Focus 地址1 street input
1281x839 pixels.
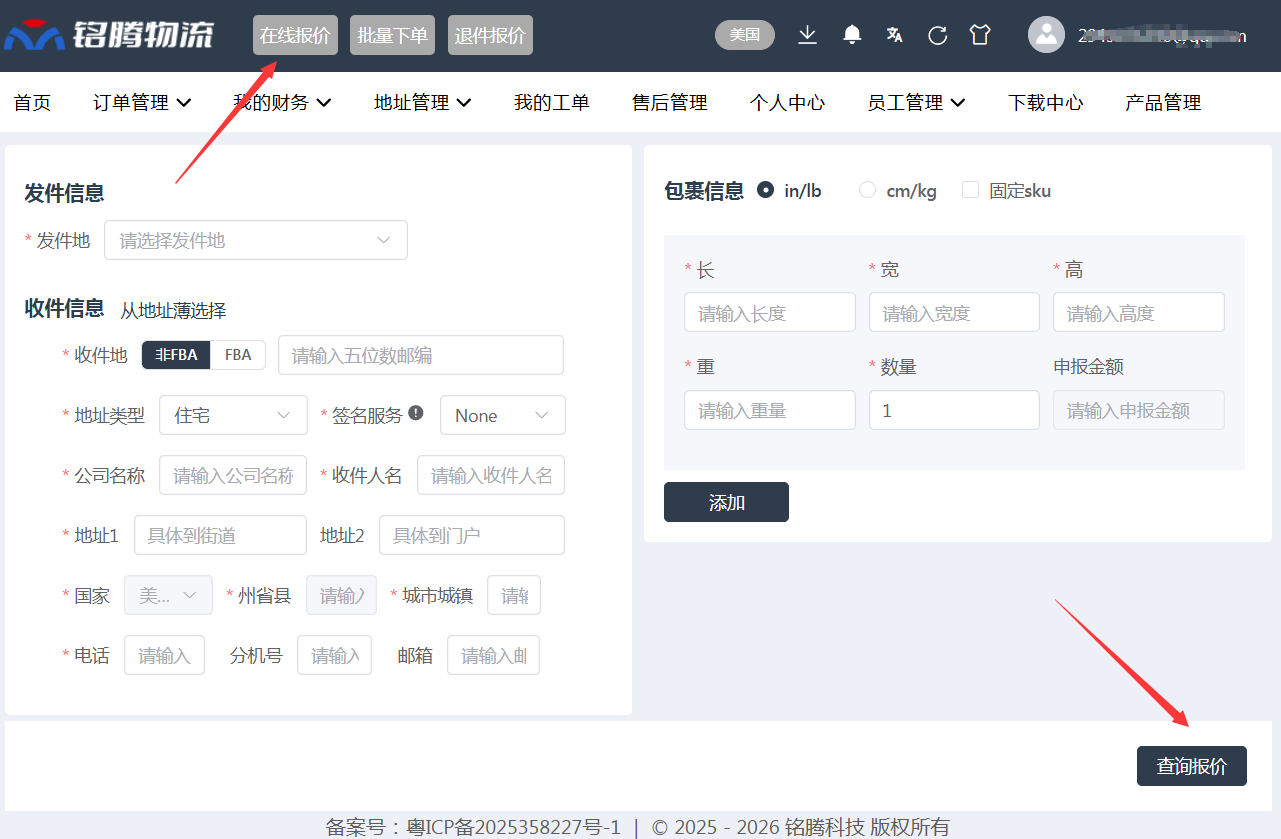tap(220, 535)
